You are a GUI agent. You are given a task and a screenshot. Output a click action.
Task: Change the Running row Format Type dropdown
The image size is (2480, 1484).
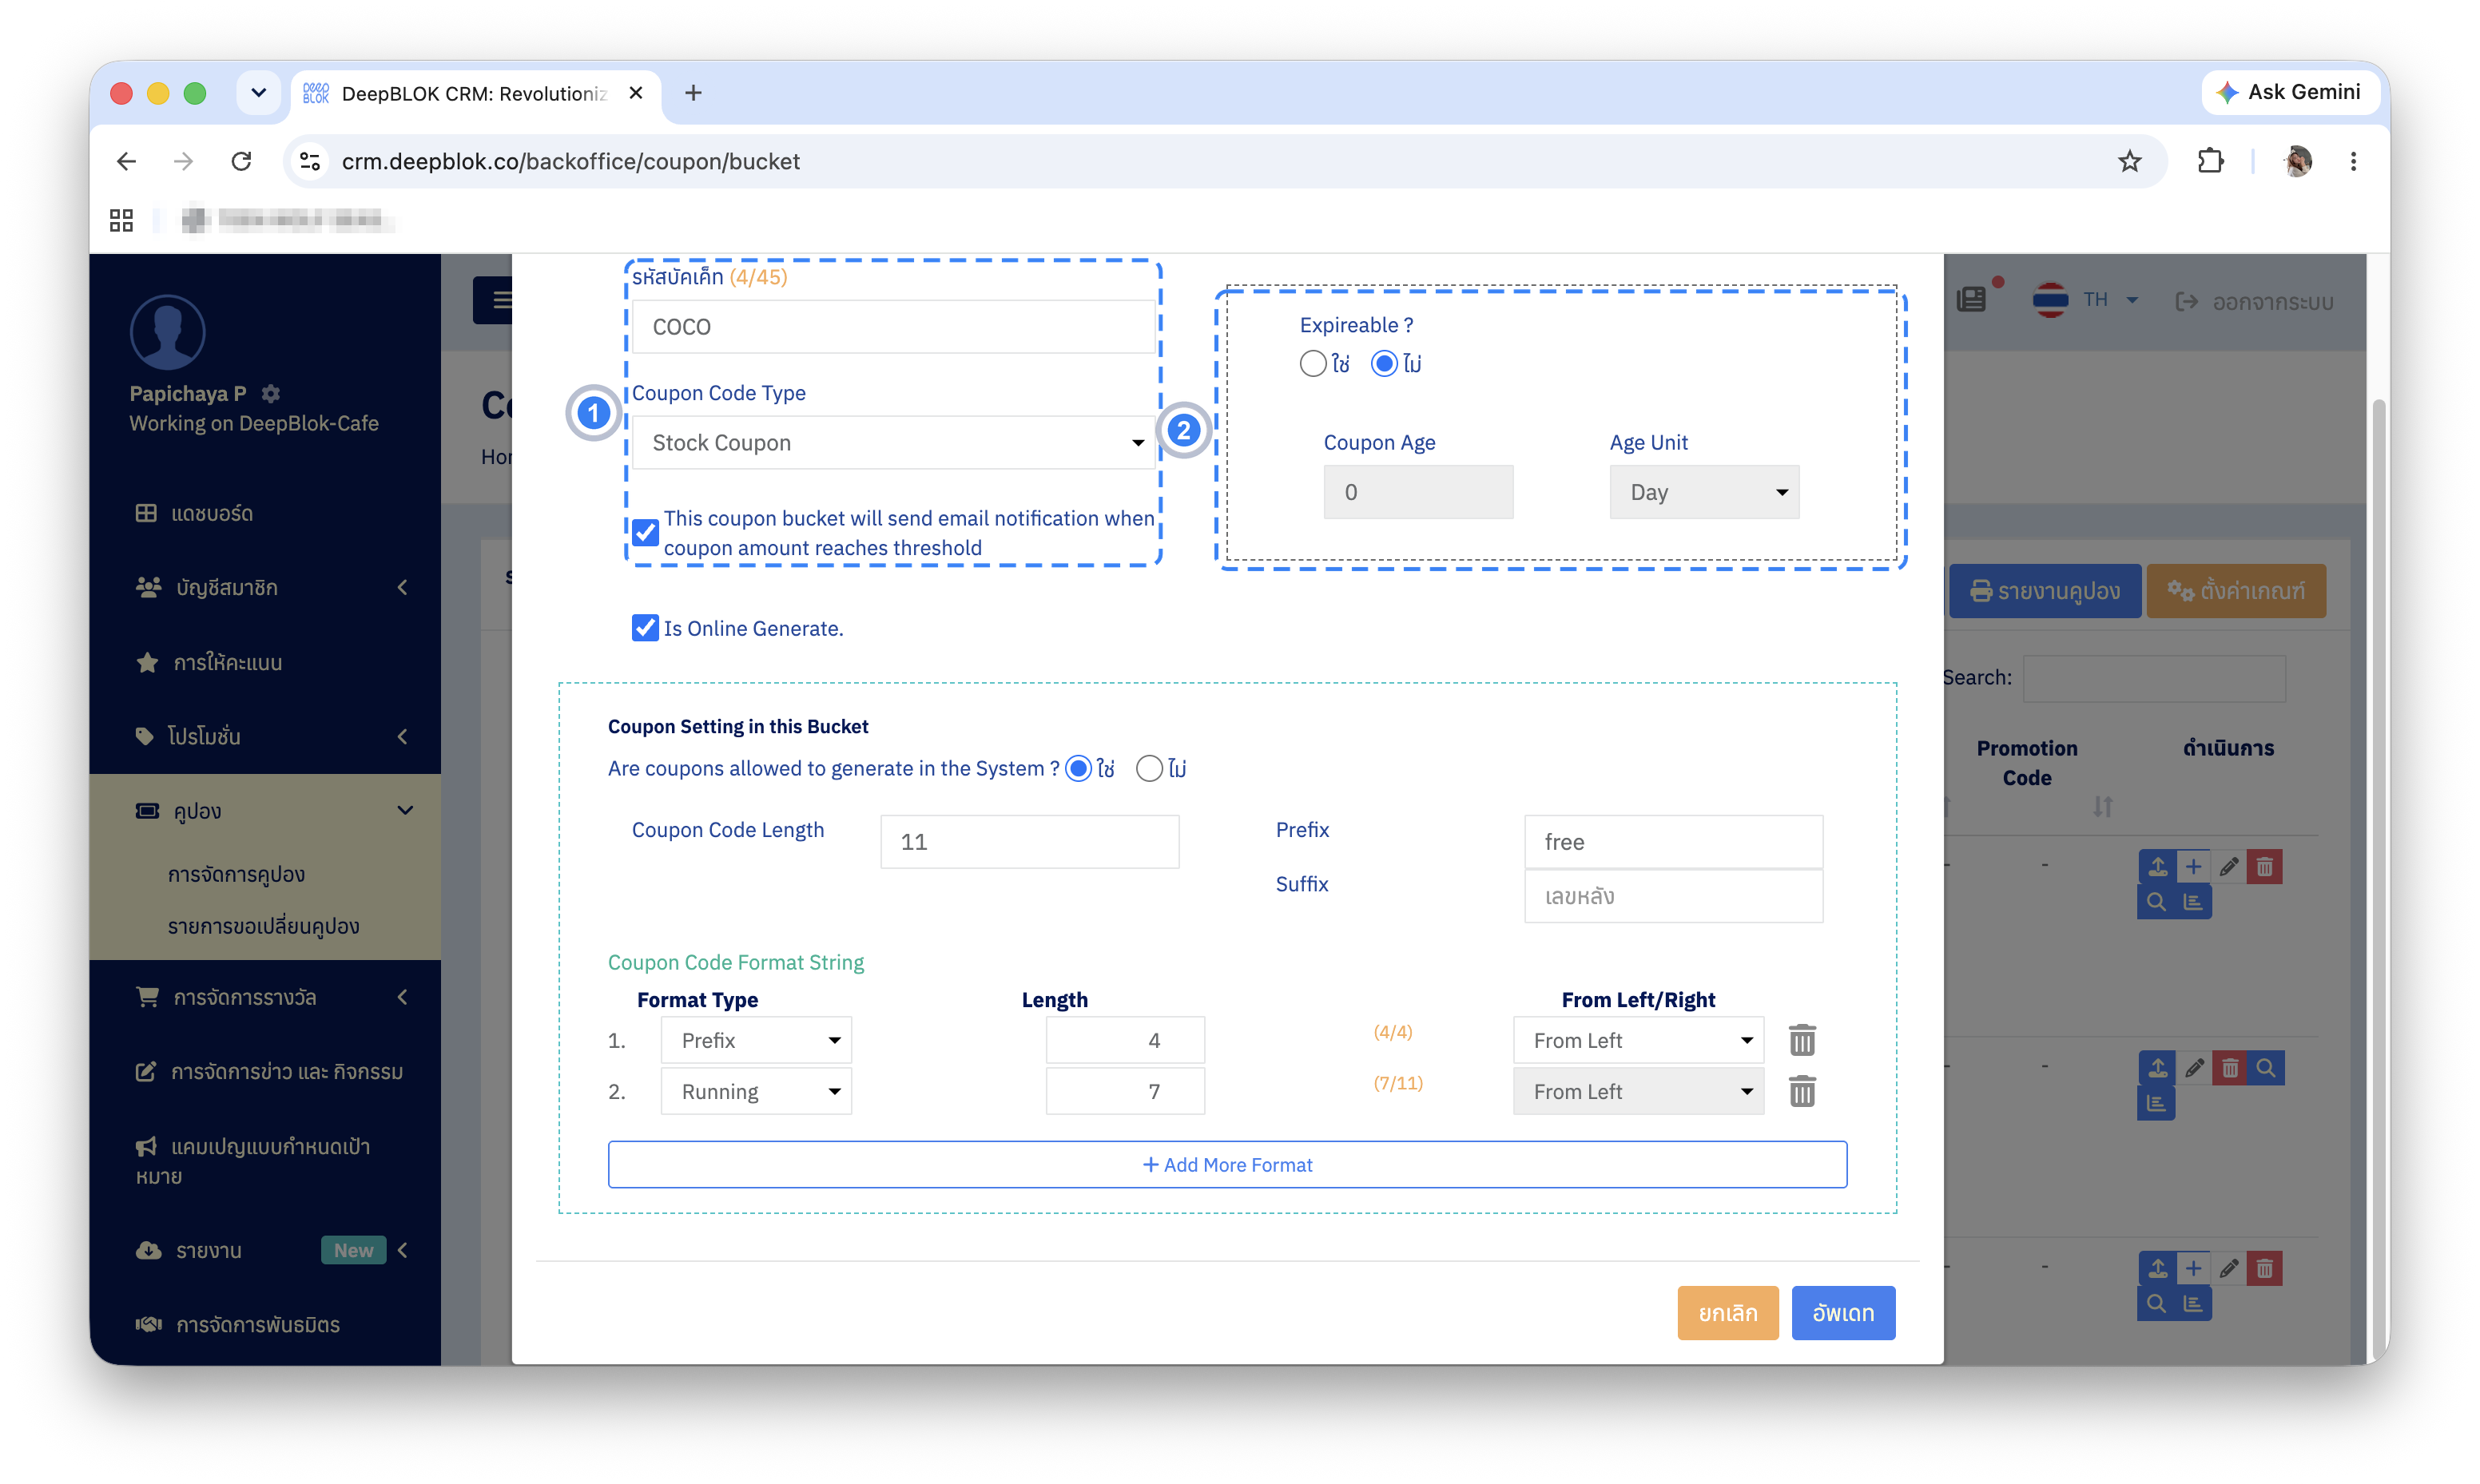pyautogui.click(x=756, y=1091)
